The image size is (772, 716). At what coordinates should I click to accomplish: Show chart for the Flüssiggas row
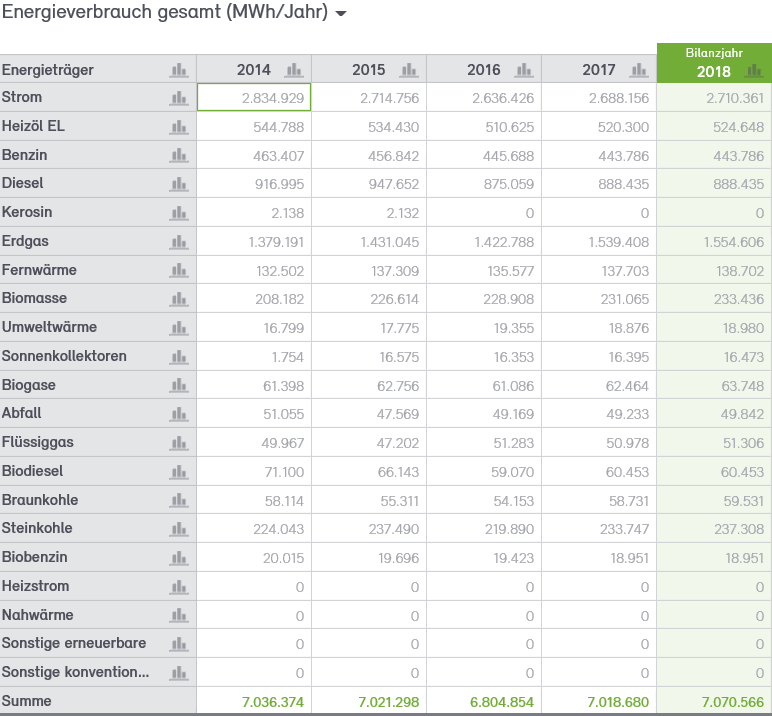point(179,443)
